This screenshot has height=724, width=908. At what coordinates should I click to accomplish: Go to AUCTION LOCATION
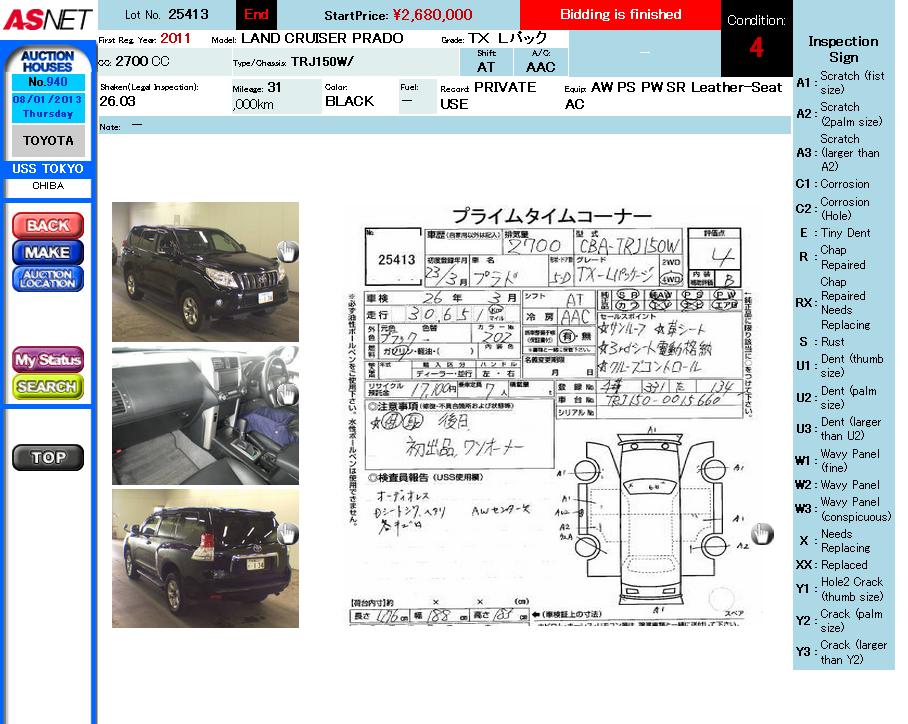point(47,279)
